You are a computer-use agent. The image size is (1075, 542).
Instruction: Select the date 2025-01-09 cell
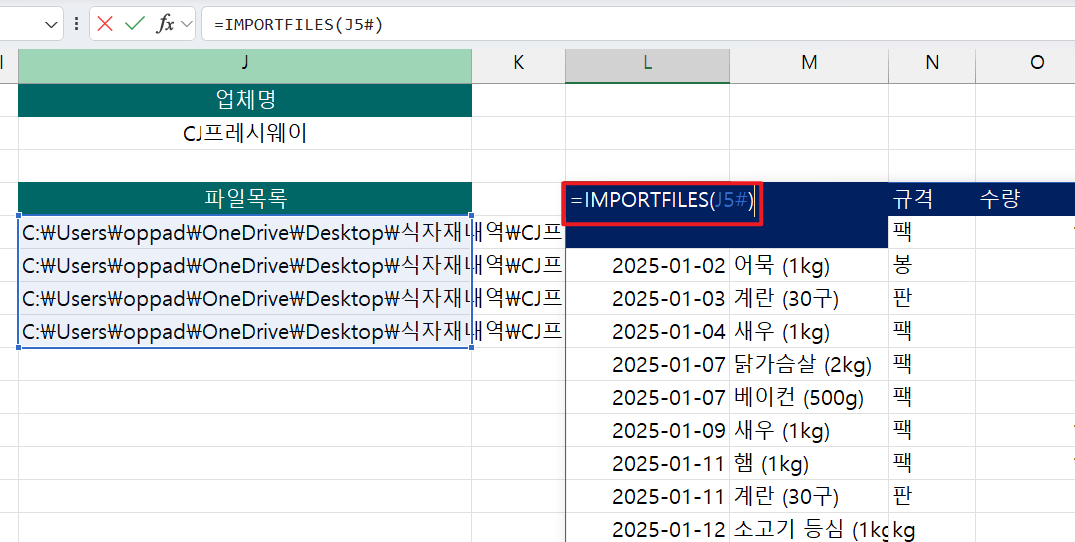(647, 430)
